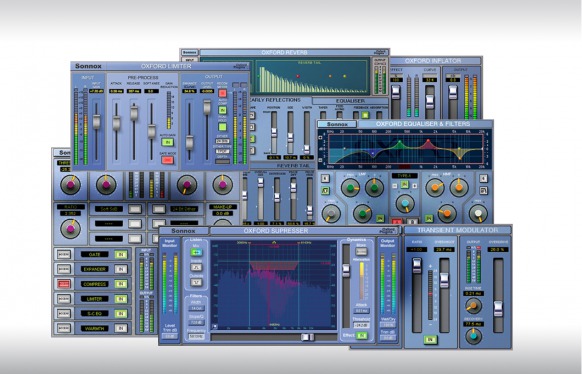Toggle the S-C EQ section IN button
The image size is (582, 374).
coord(121,314)
